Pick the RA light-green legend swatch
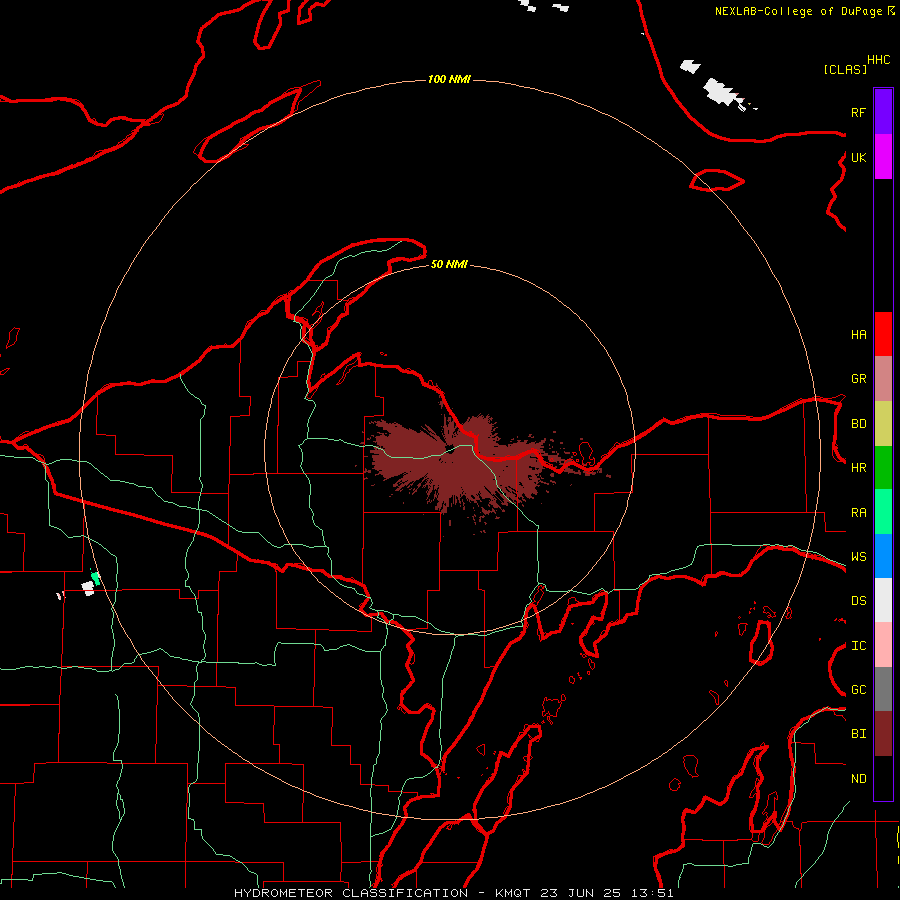Viewport: 900px width, 900px height. [883, 512]
